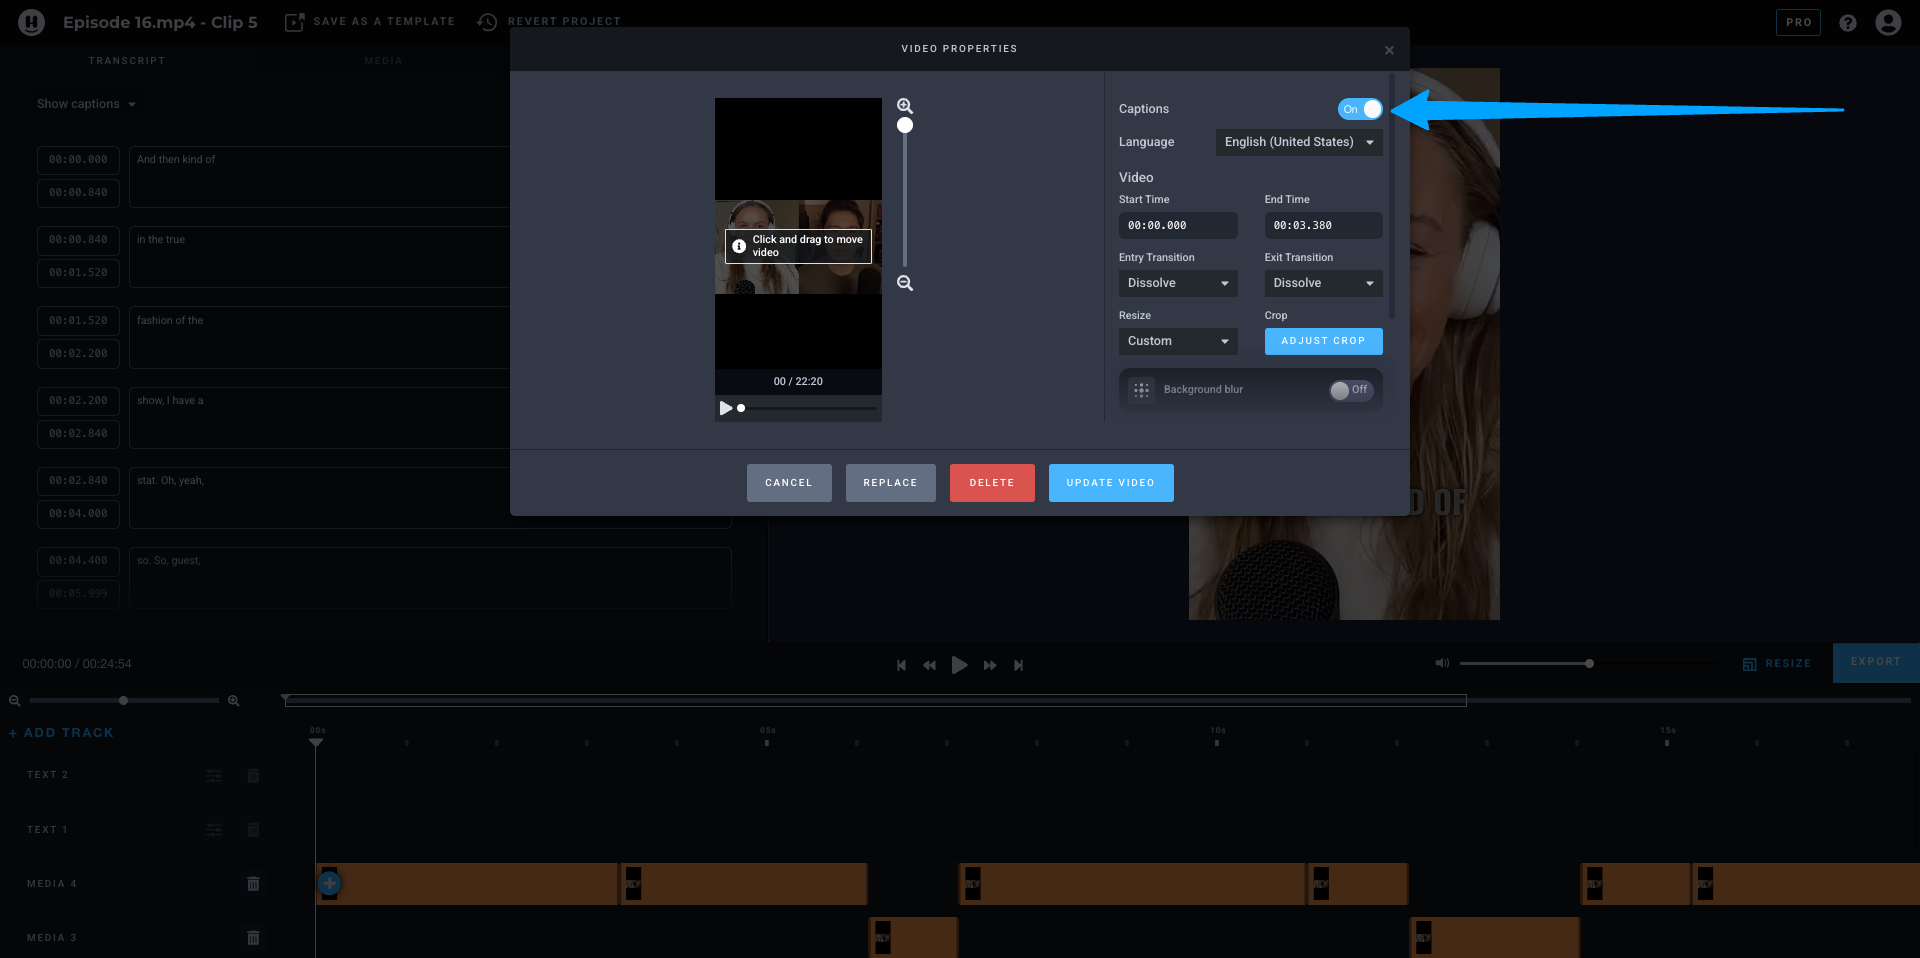Image resolution: width=1920 pixels, height=958 pixels.
Task: Turn off the Captions toggle
Action: 1360,109
